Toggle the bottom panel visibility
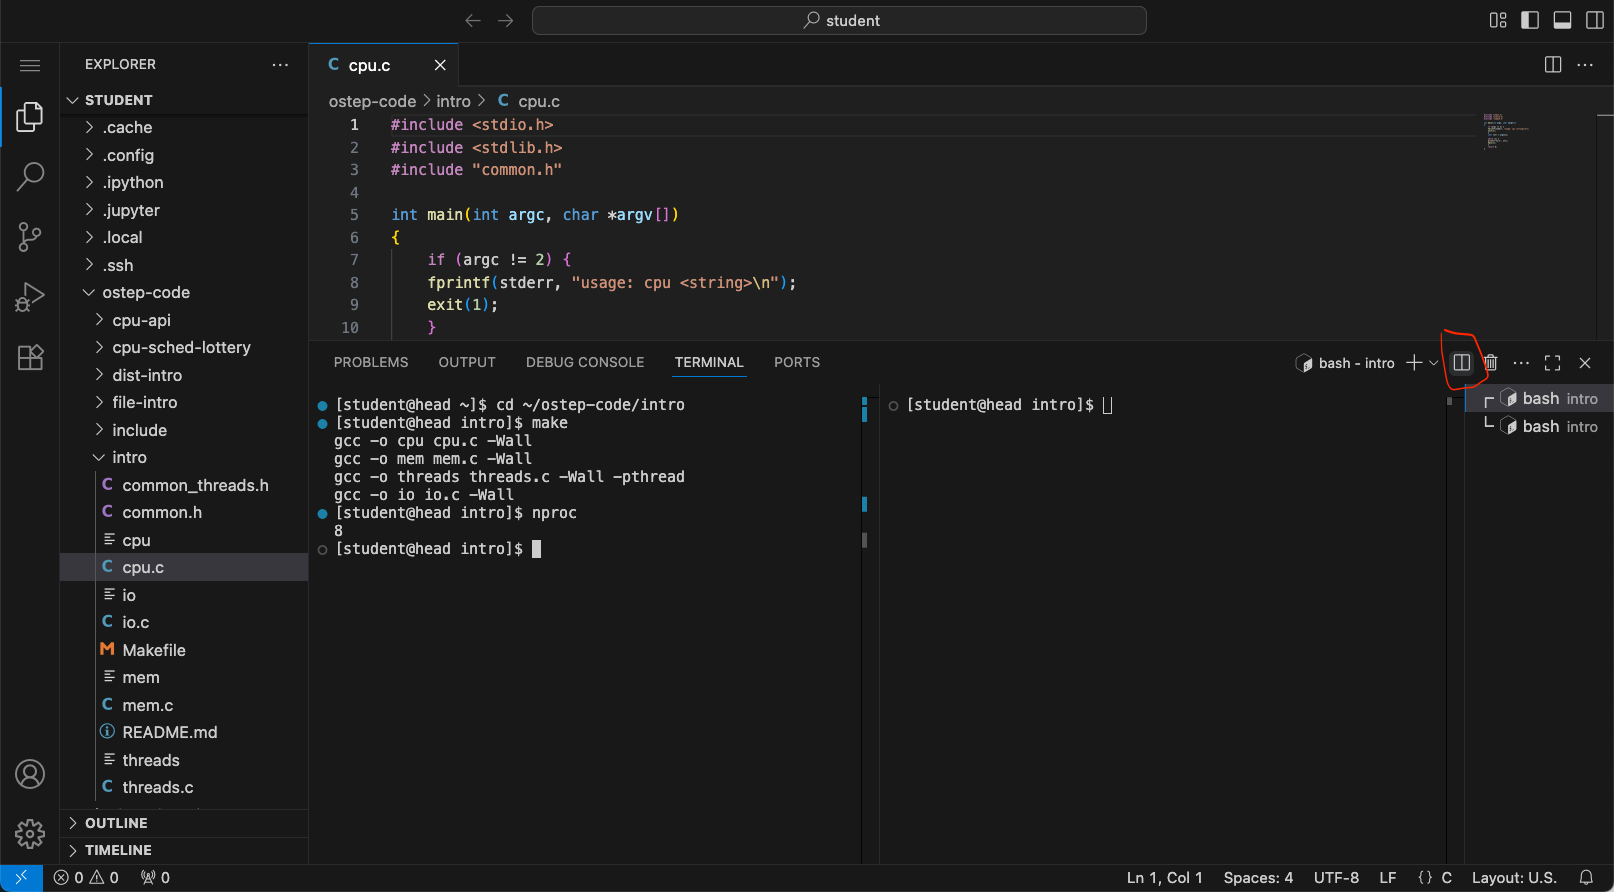This screenshot has height=892, width=1614. [x=1562, y=20]
